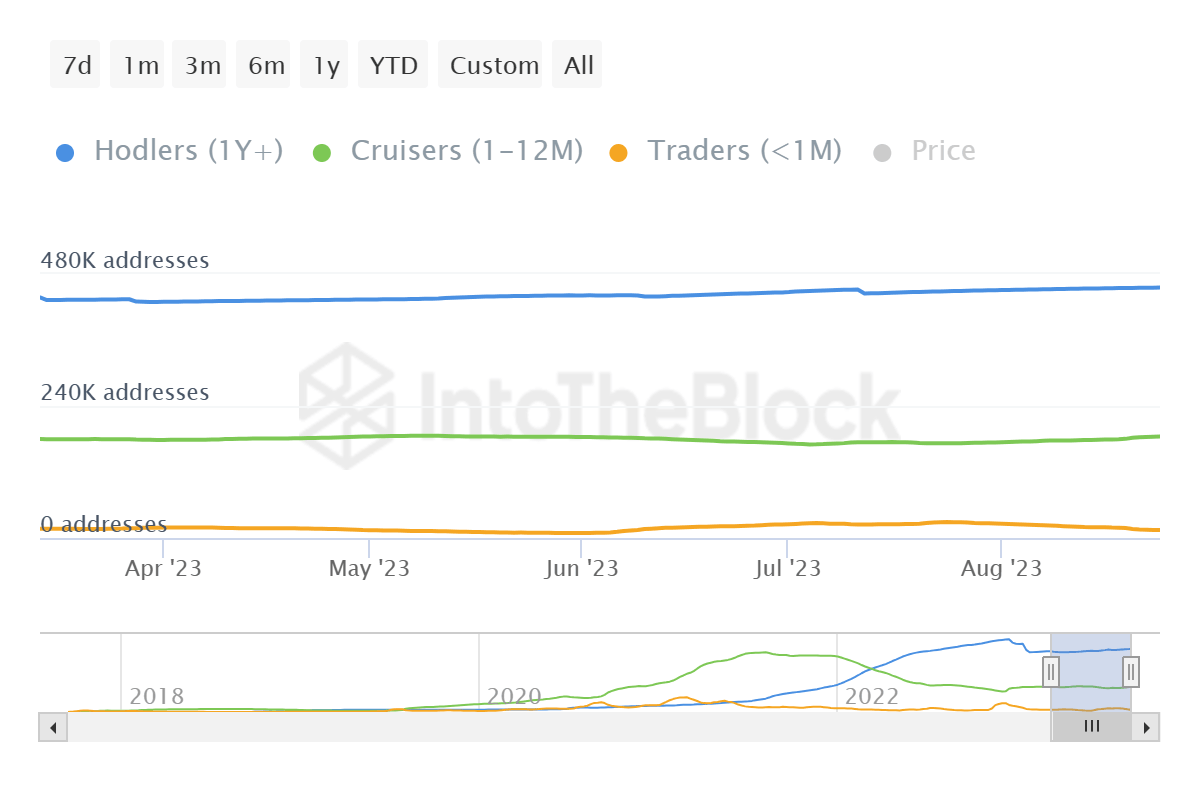This screenshot has height=800, width=1200.
Task: Click the blue Hodlers legend dot
Action: [x=65, y=153]
